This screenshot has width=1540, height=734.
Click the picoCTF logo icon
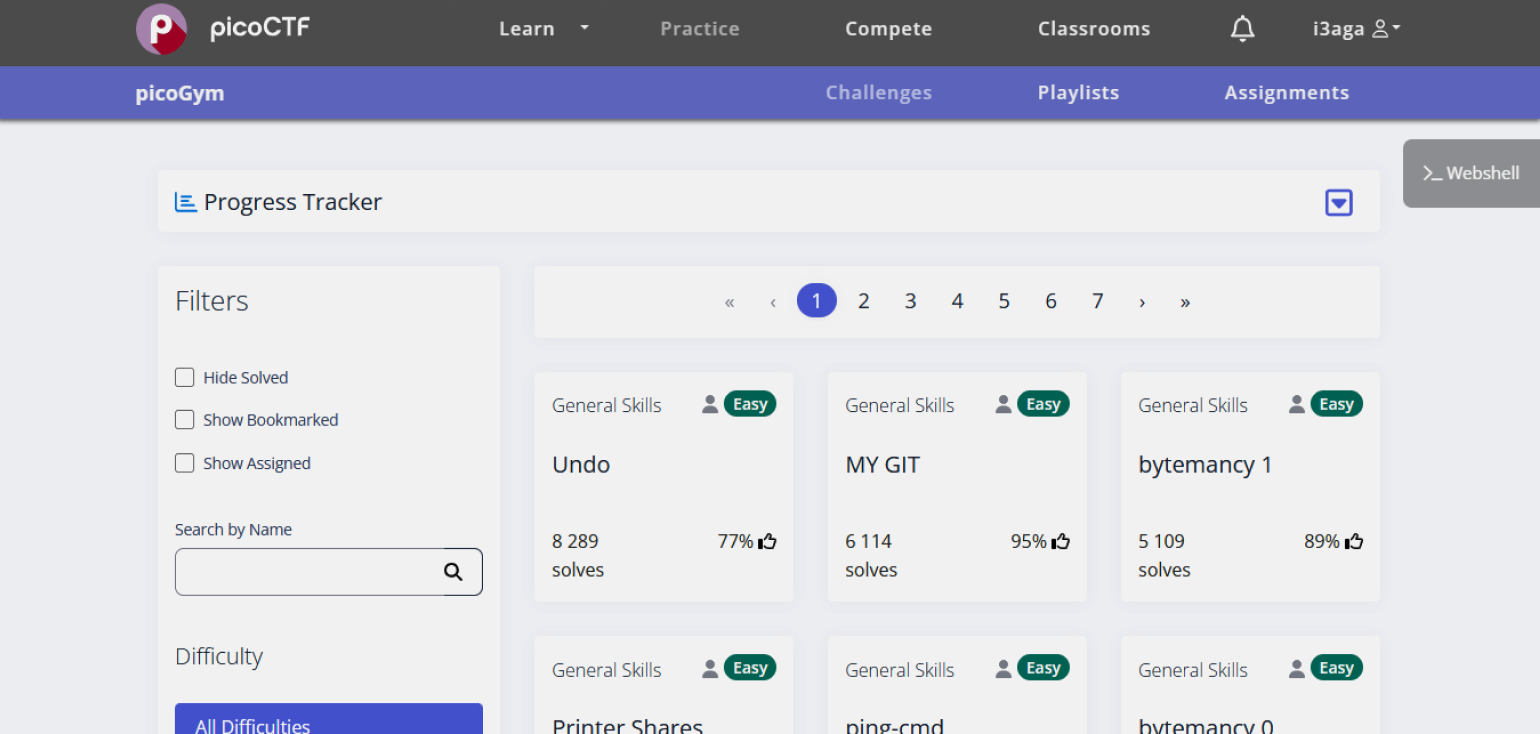tap(161, 29)
